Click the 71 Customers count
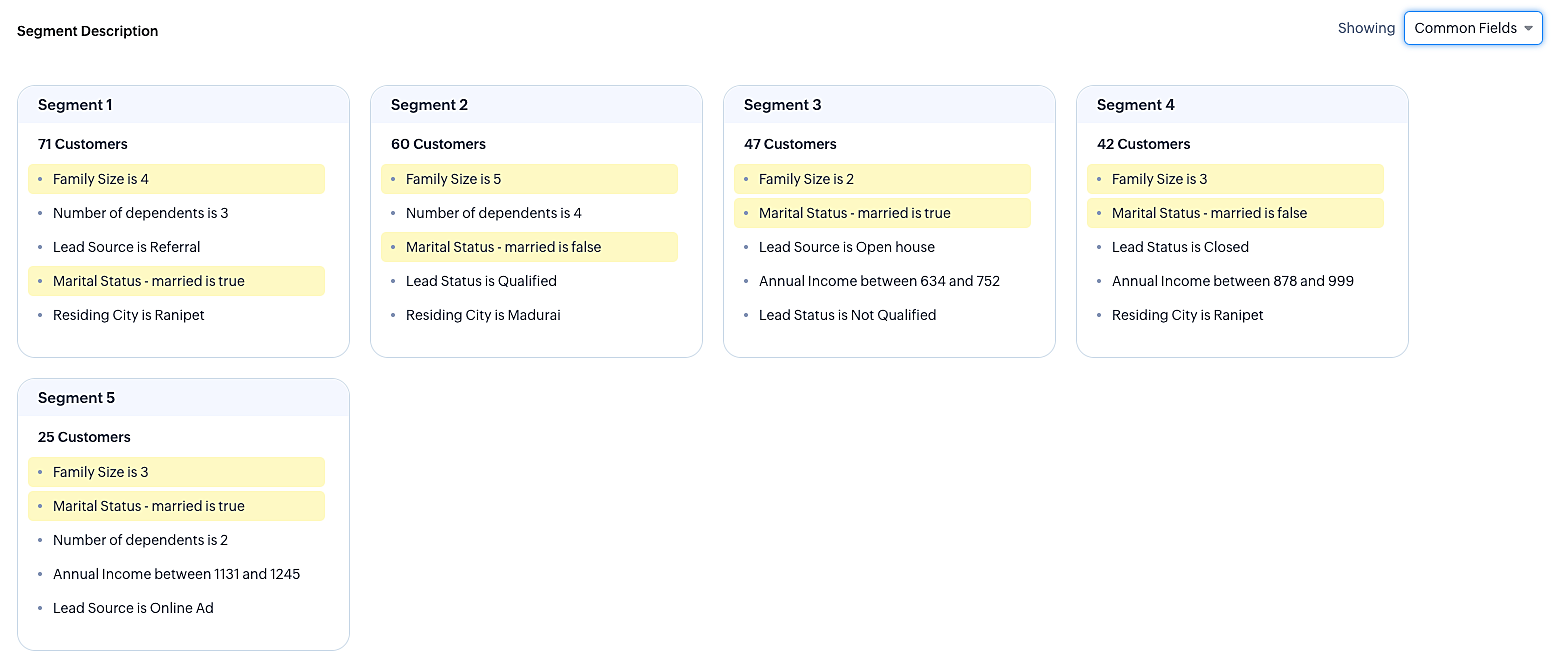Image resolution: width=1557 pixels, height=666 pixels. pyautogui.click(x=83, y=144)
